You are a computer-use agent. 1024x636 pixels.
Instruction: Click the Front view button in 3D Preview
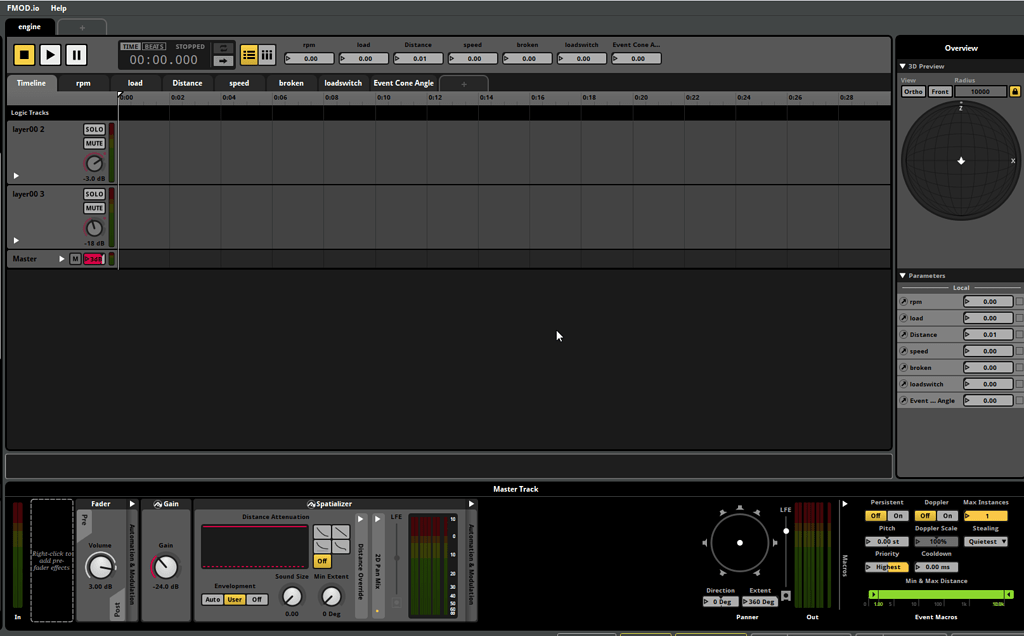[940, 91]
